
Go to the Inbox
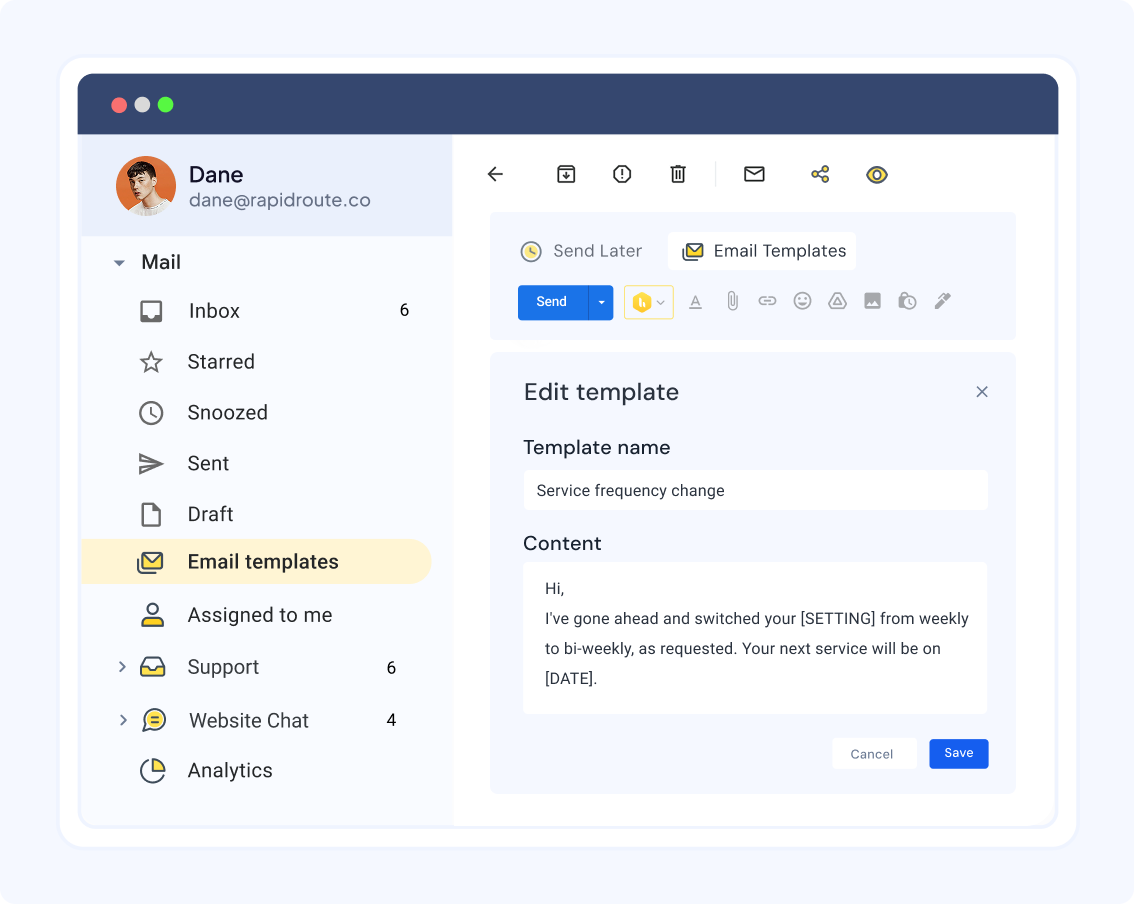(214, 311)
